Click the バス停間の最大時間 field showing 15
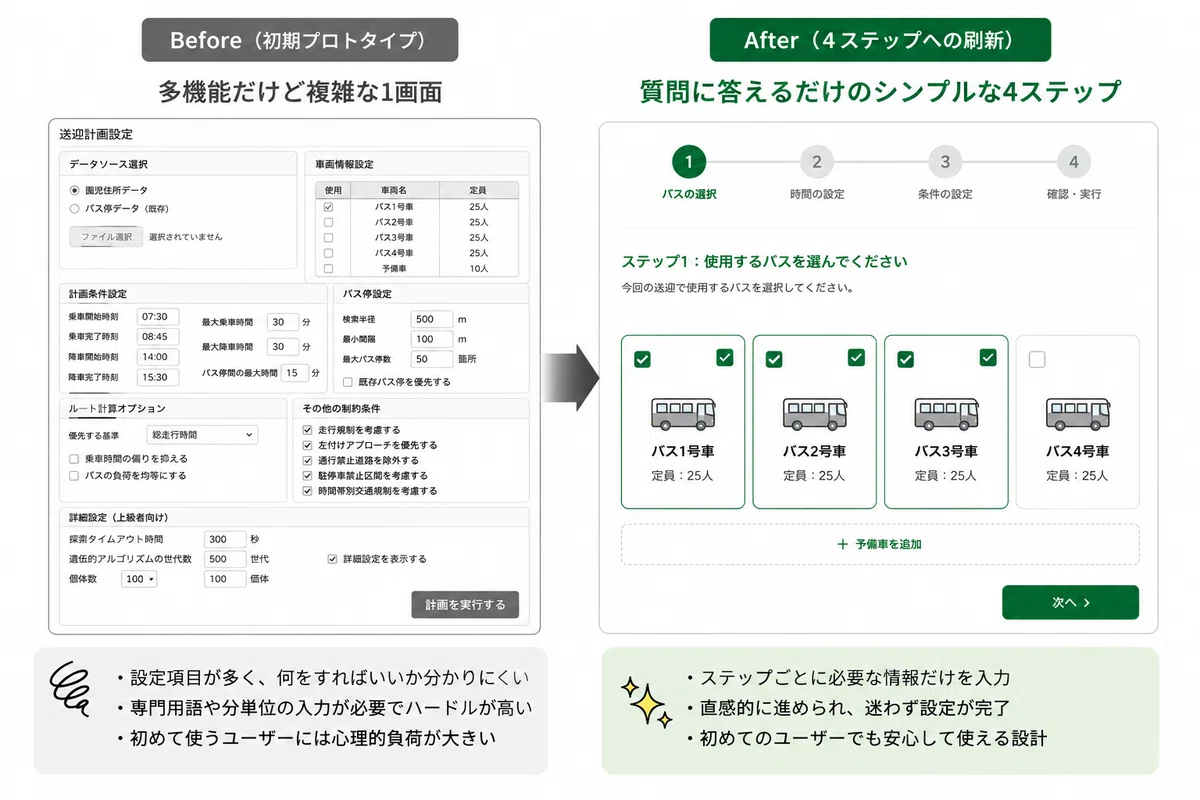 pyautogui.click(x=294, y=373)
